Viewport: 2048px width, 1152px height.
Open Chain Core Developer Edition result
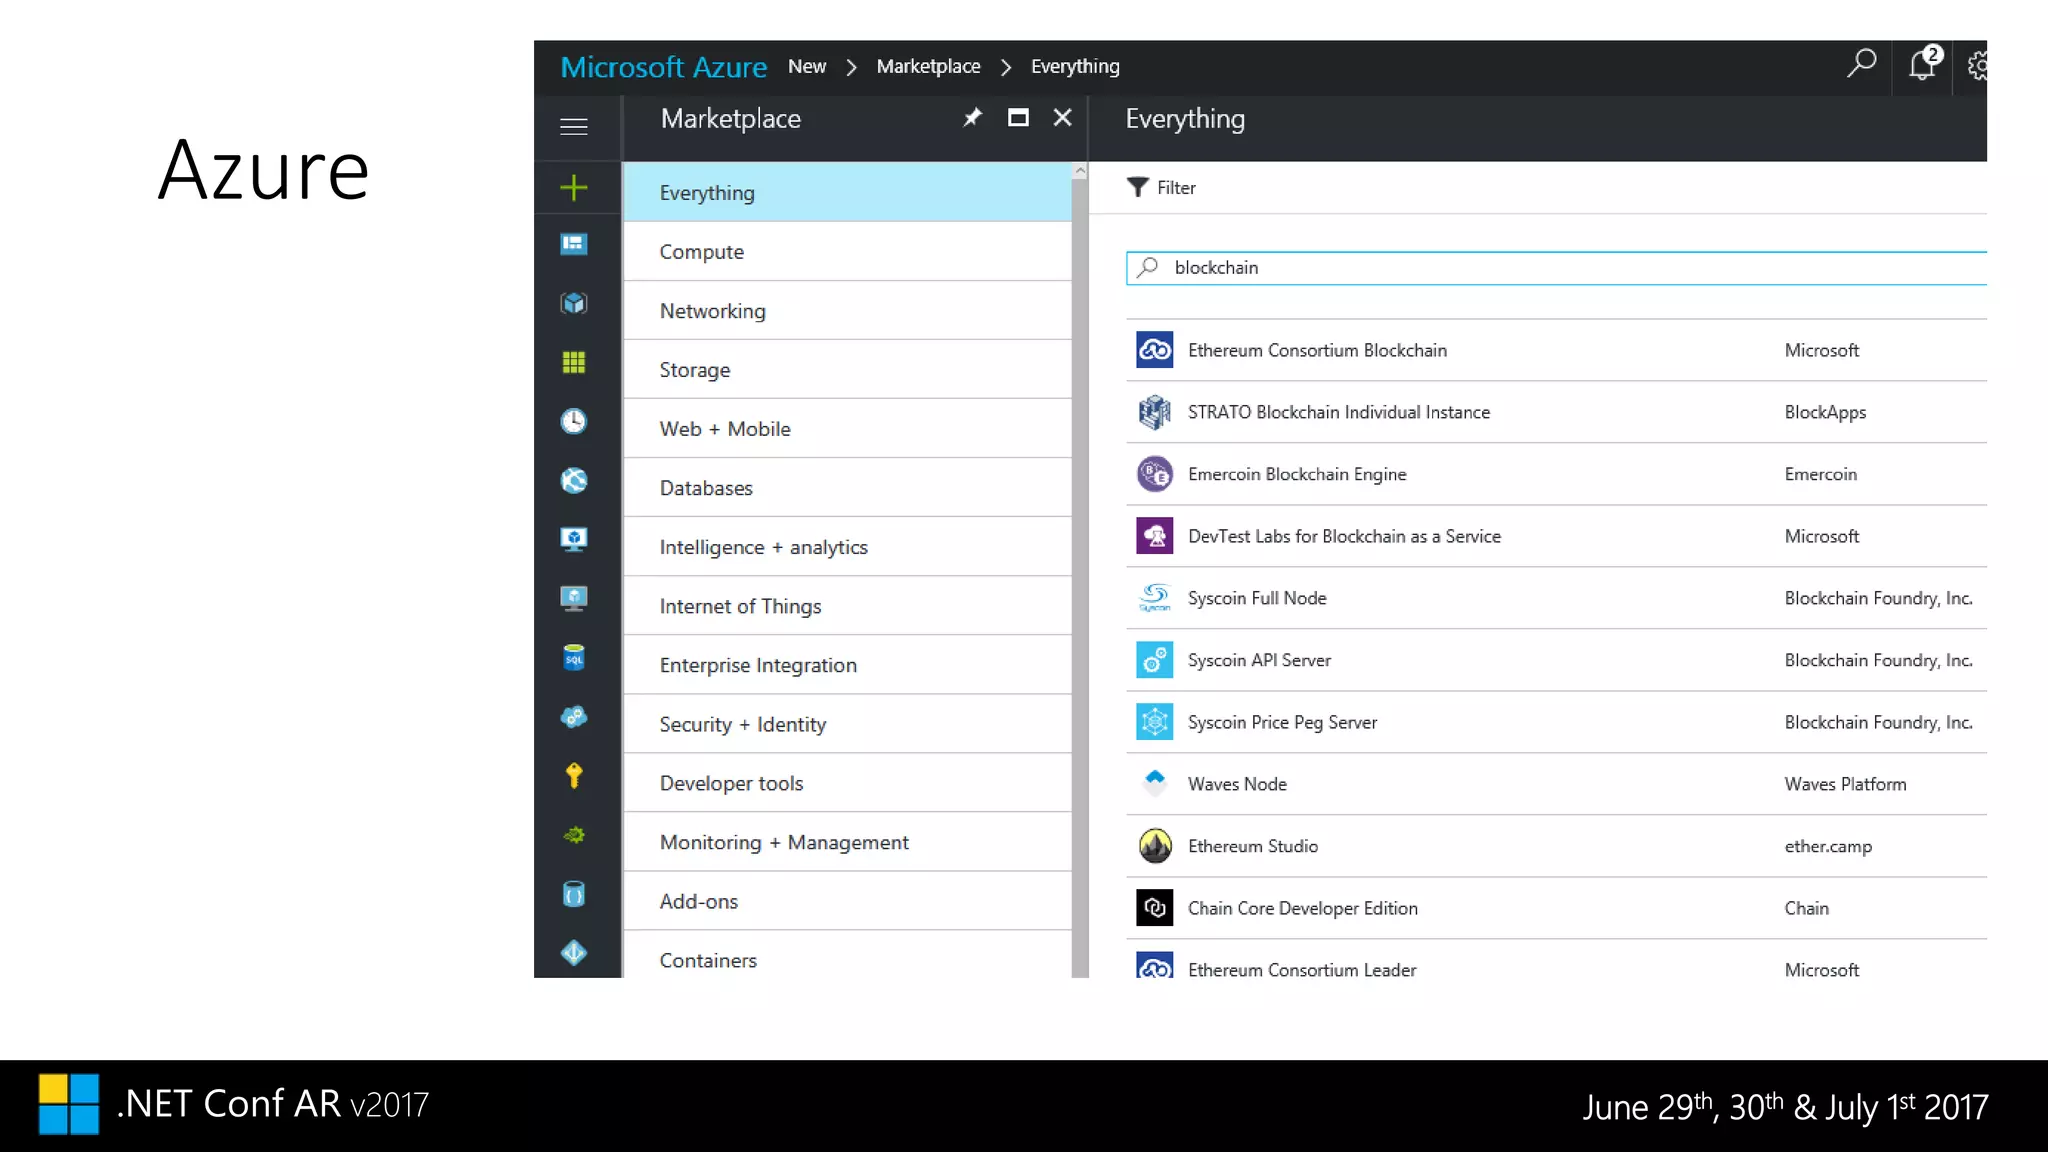click(x=1556, y=908)
